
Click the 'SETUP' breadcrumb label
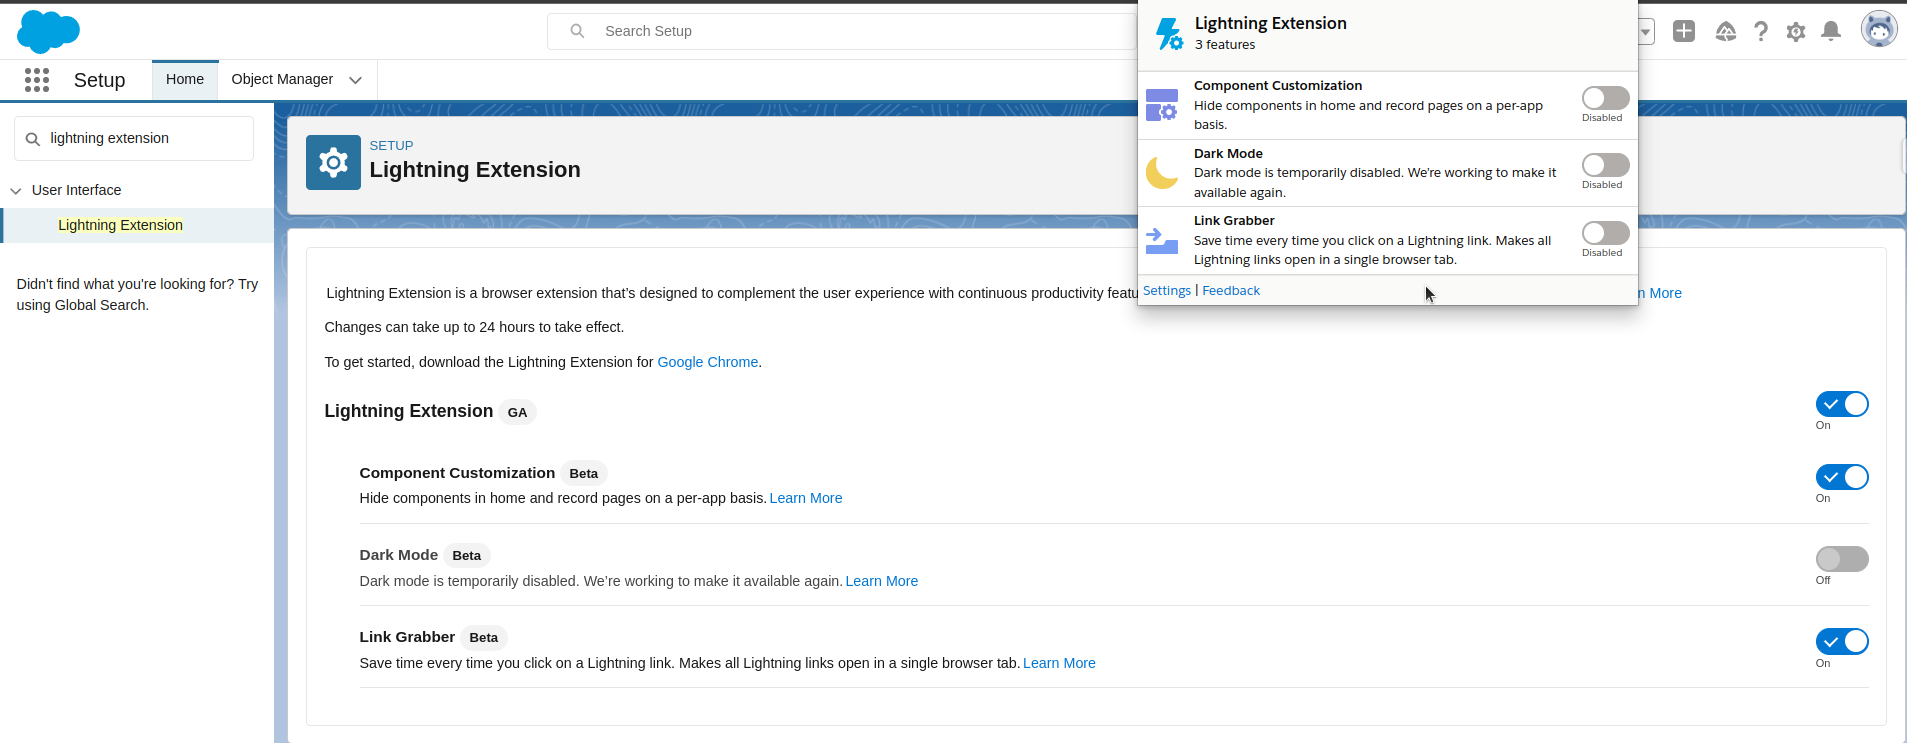[391, 145]
